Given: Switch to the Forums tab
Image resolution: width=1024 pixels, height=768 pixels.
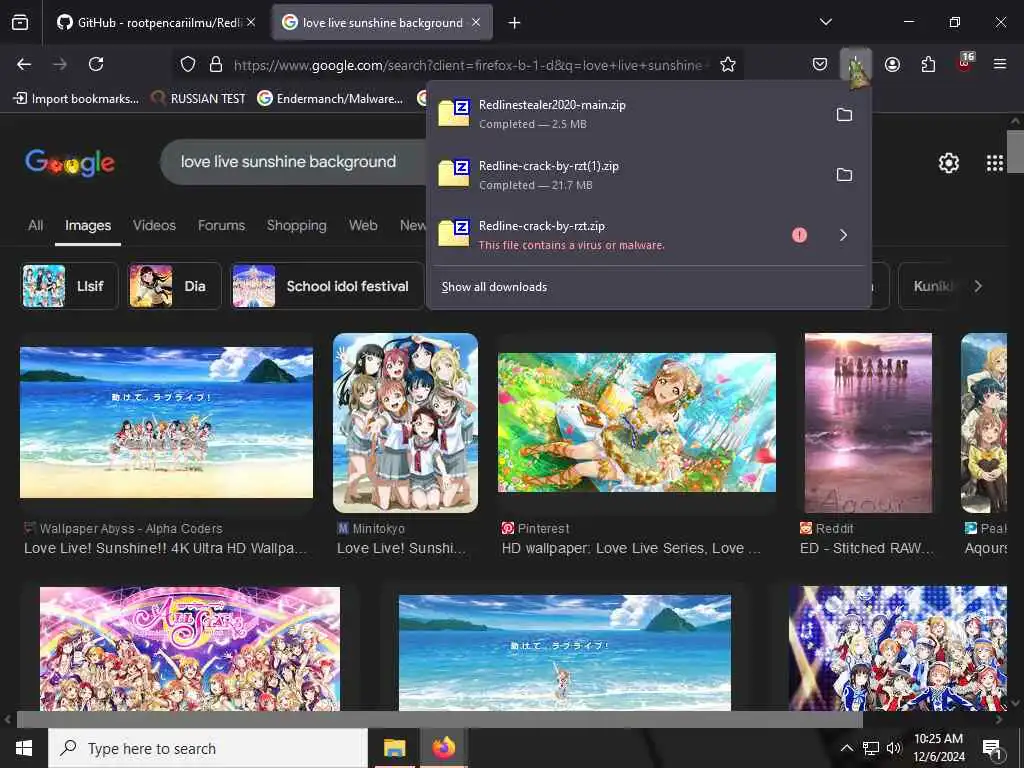Looking at the screenshot, I should click(221, 225).
